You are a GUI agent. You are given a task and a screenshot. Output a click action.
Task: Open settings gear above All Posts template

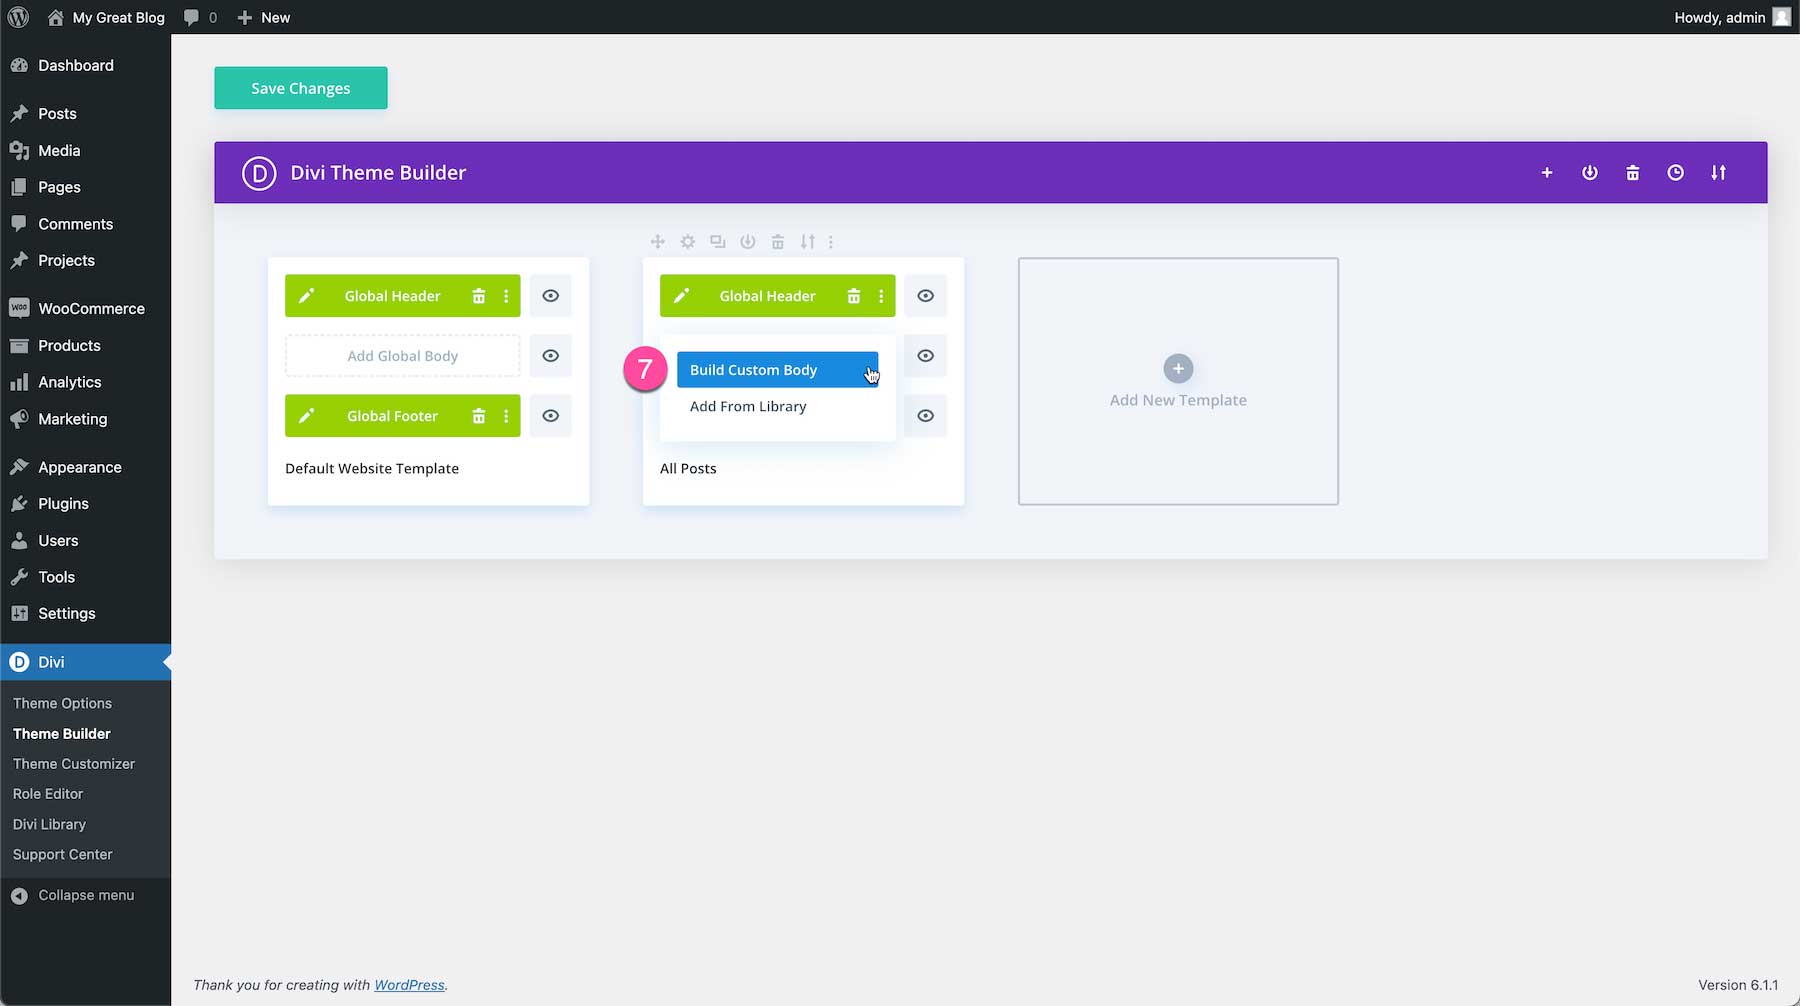688,241
